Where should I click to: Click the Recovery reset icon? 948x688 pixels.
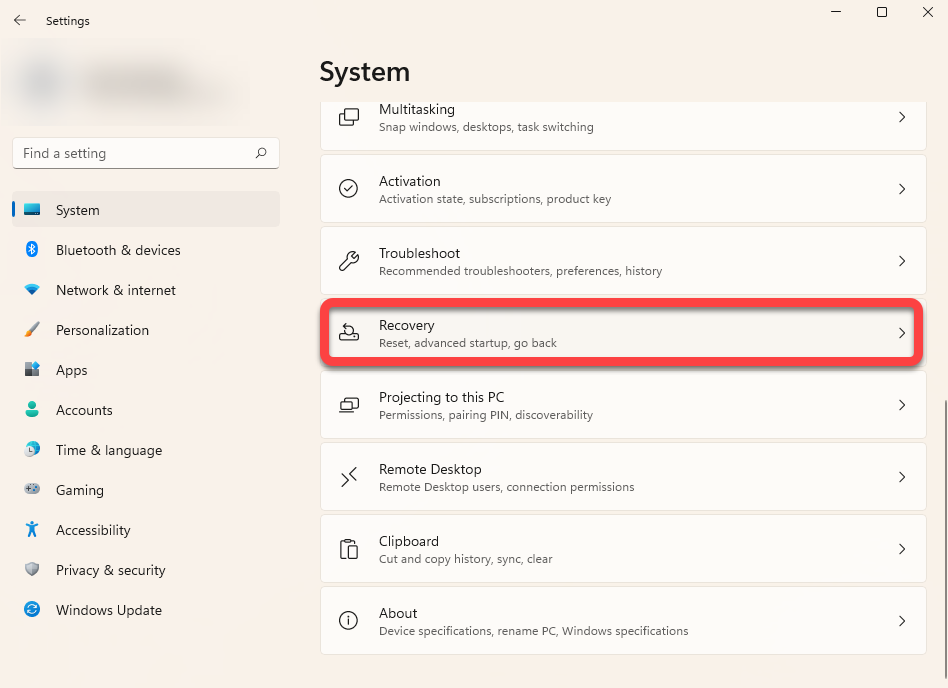348,333
